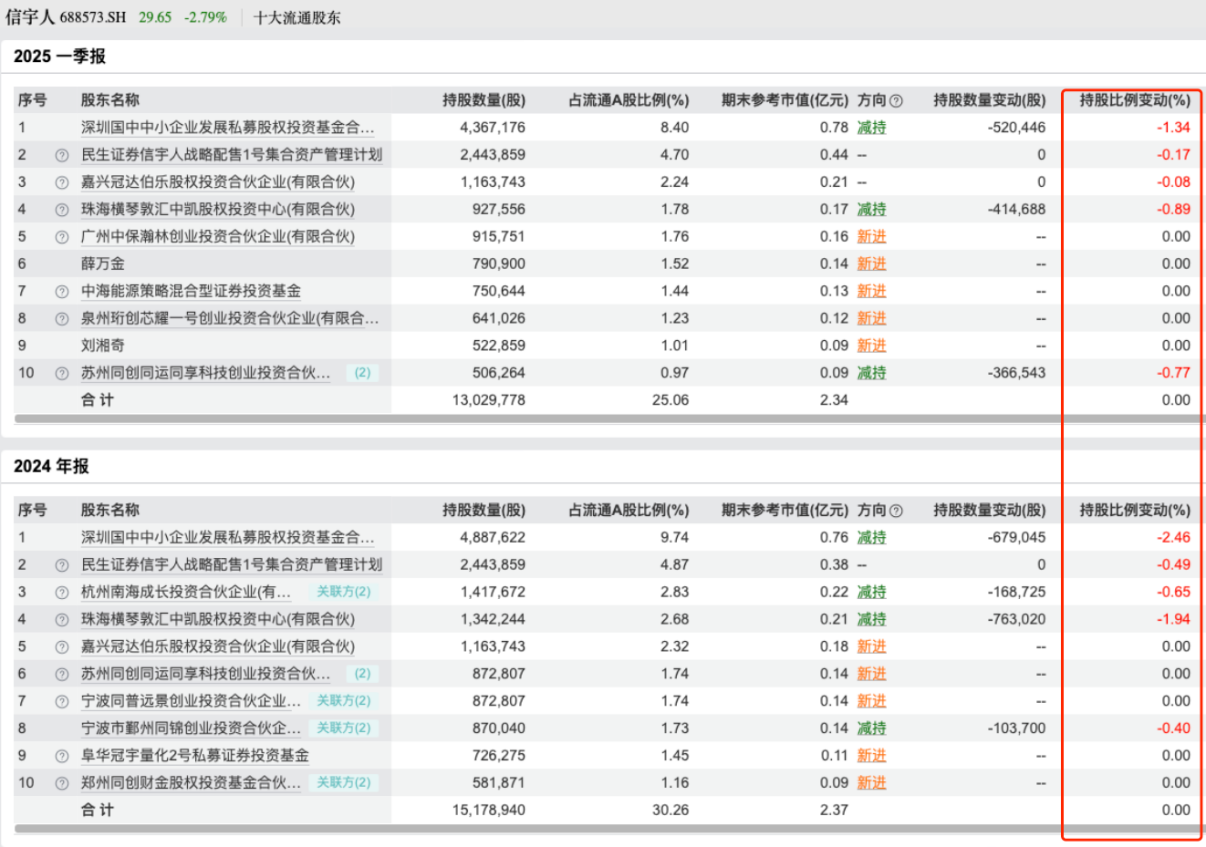
Task: Click the info icon beside 嘉兴冠达伯乐 in 2024 年报
Action: click(62, 647)
